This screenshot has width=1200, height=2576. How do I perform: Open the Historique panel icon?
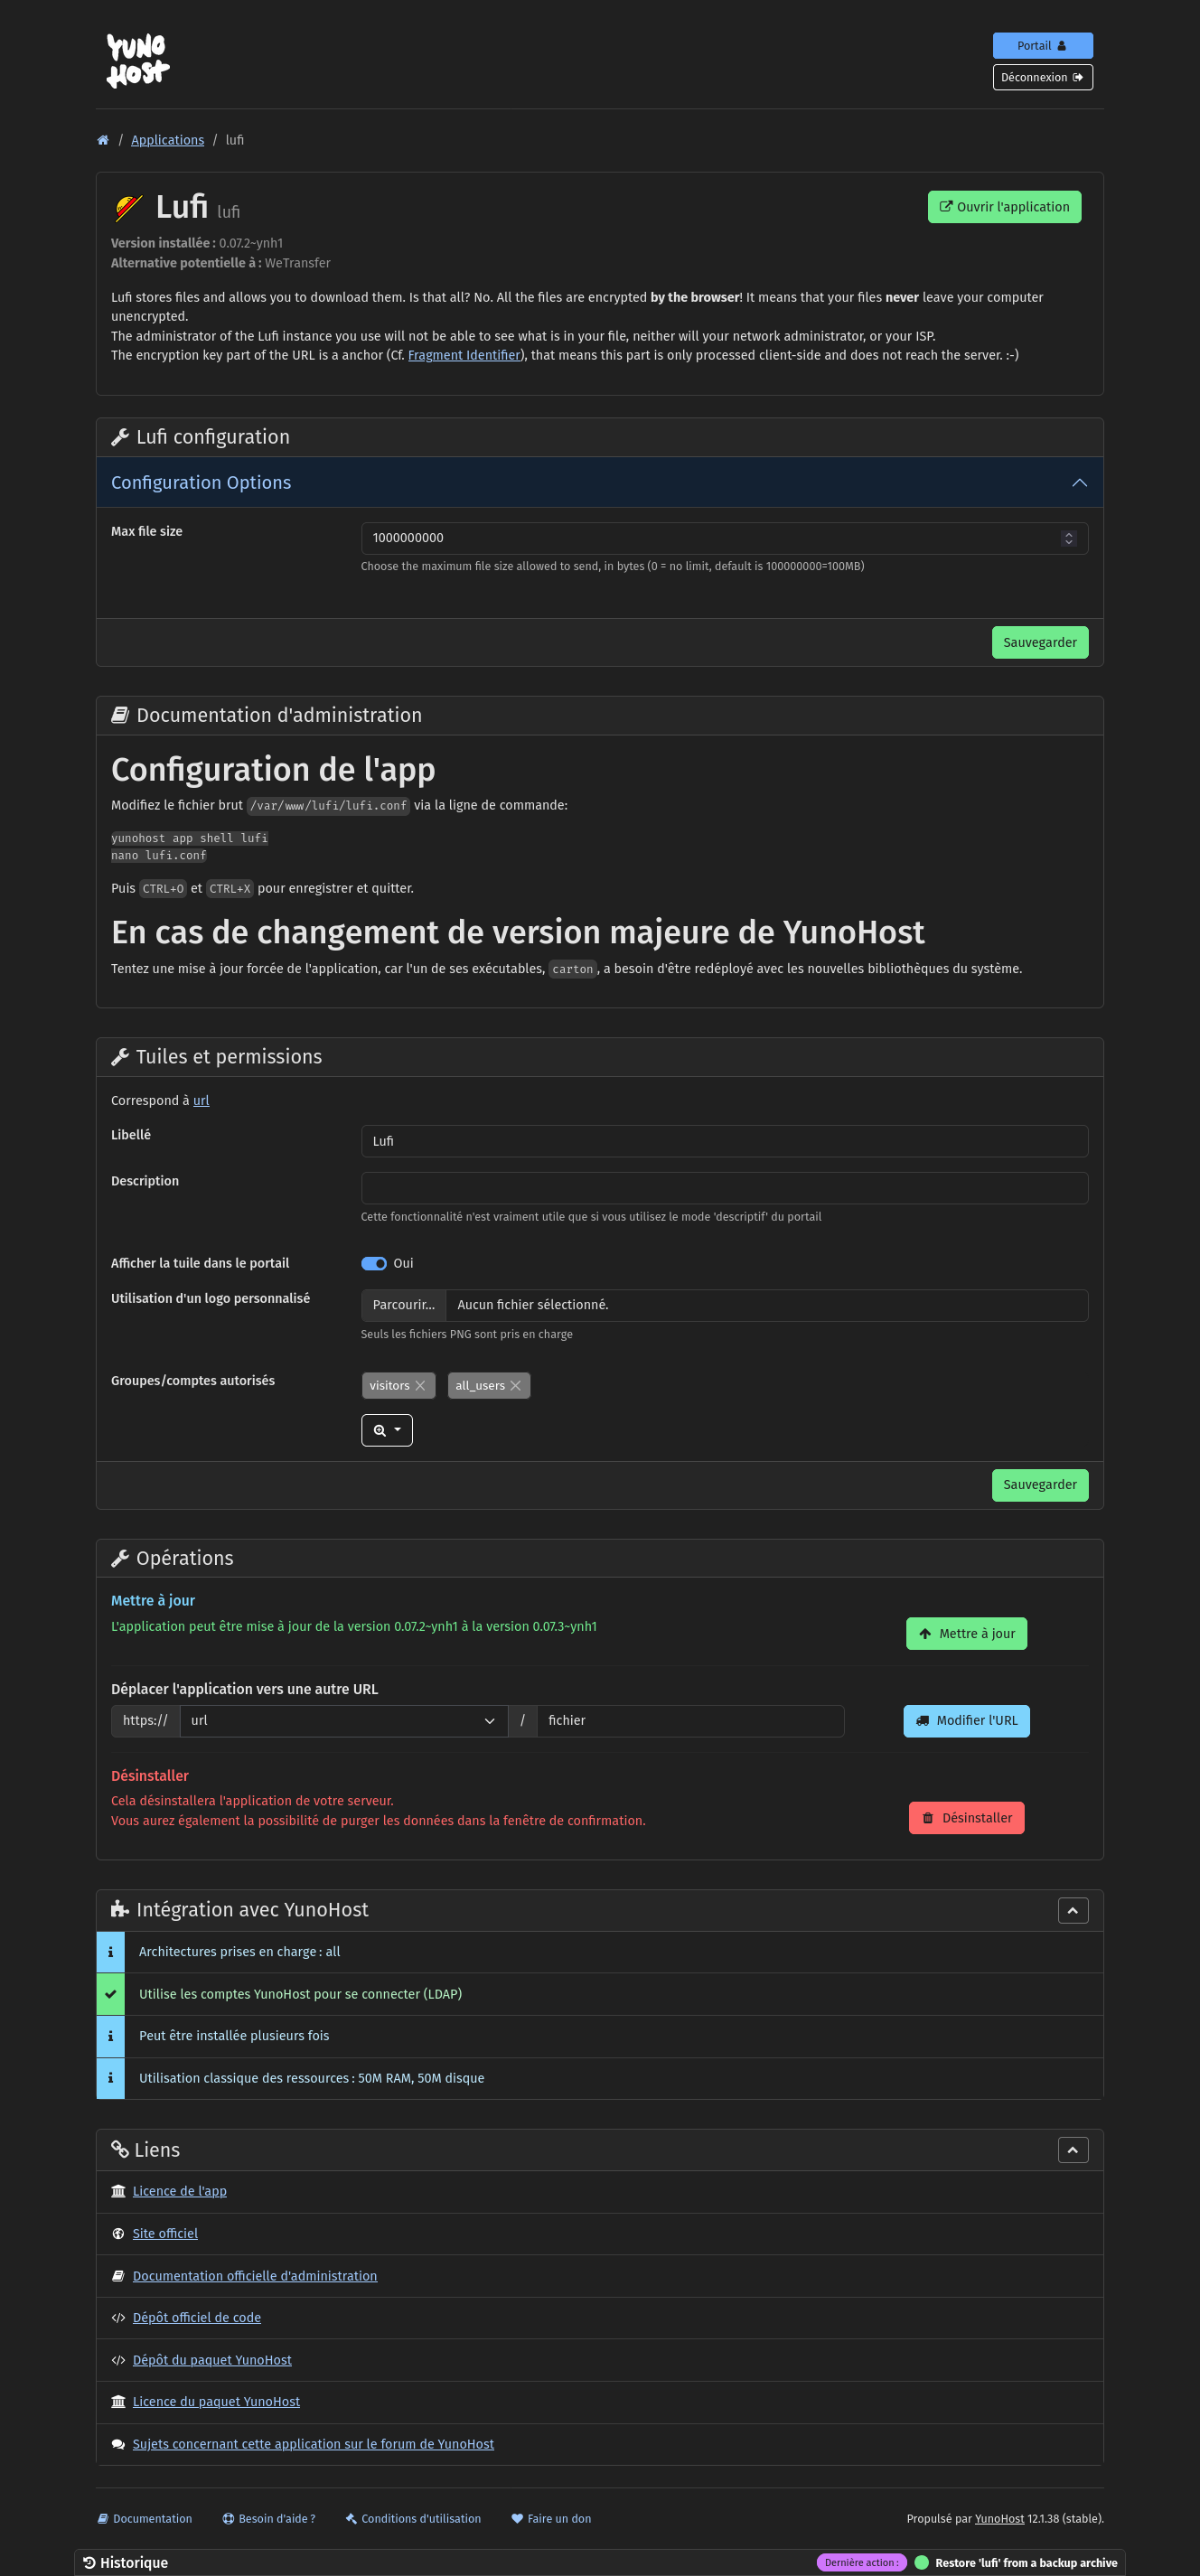[90, 2562]
